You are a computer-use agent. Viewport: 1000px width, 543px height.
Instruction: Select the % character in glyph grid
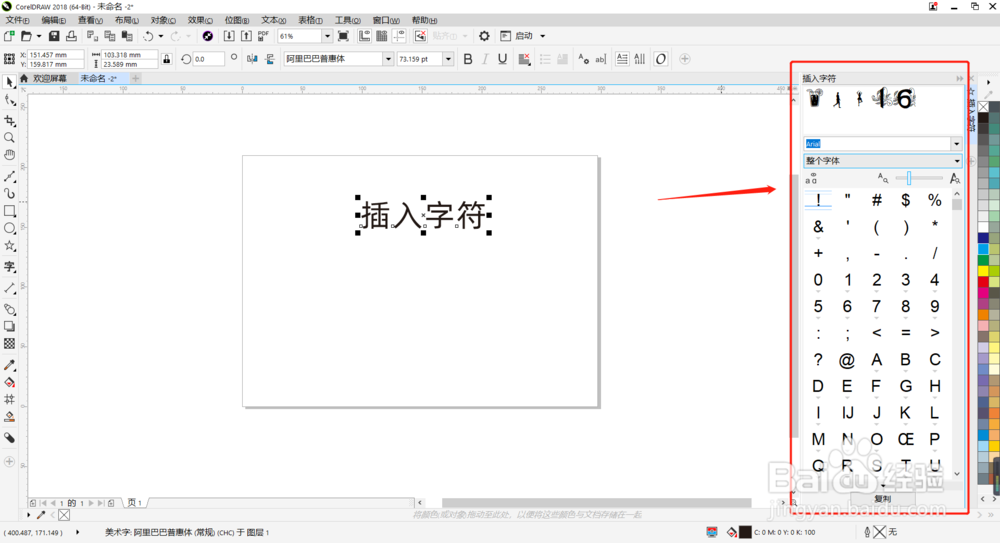pos(934,200)
